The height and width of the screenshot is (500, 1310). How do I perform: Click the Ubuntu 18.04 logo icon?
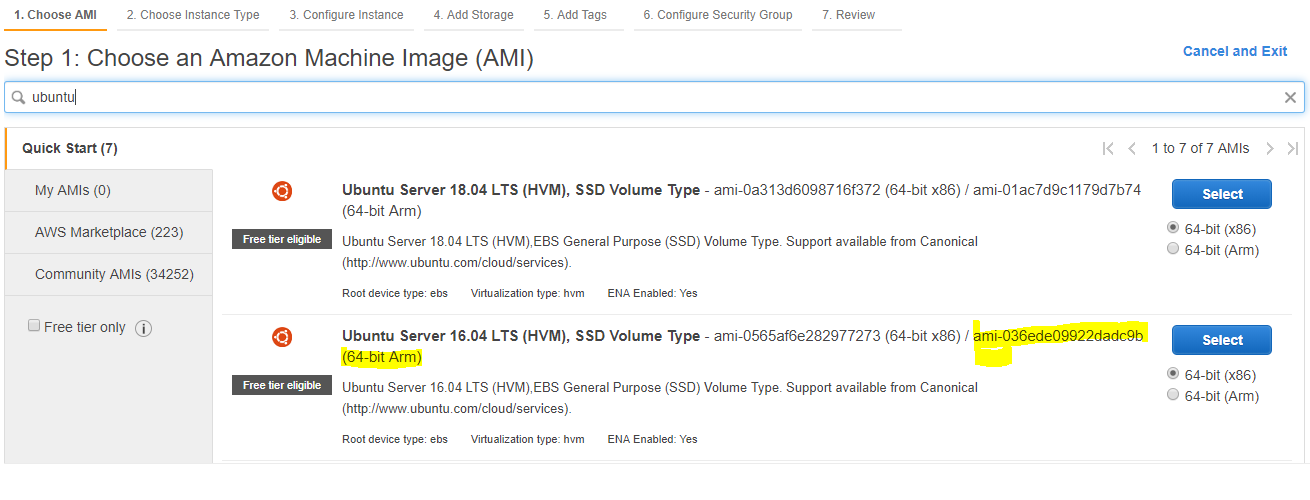[282, 191]
